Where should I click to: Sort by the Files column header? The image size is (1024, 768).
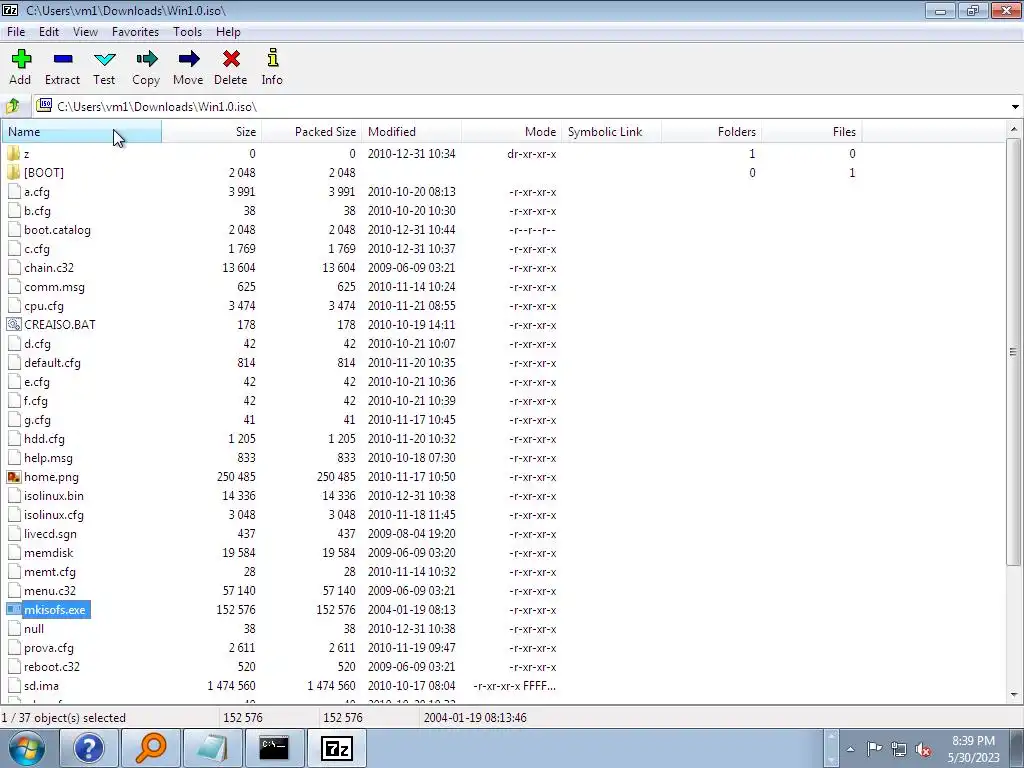click(x=811, y=131)
